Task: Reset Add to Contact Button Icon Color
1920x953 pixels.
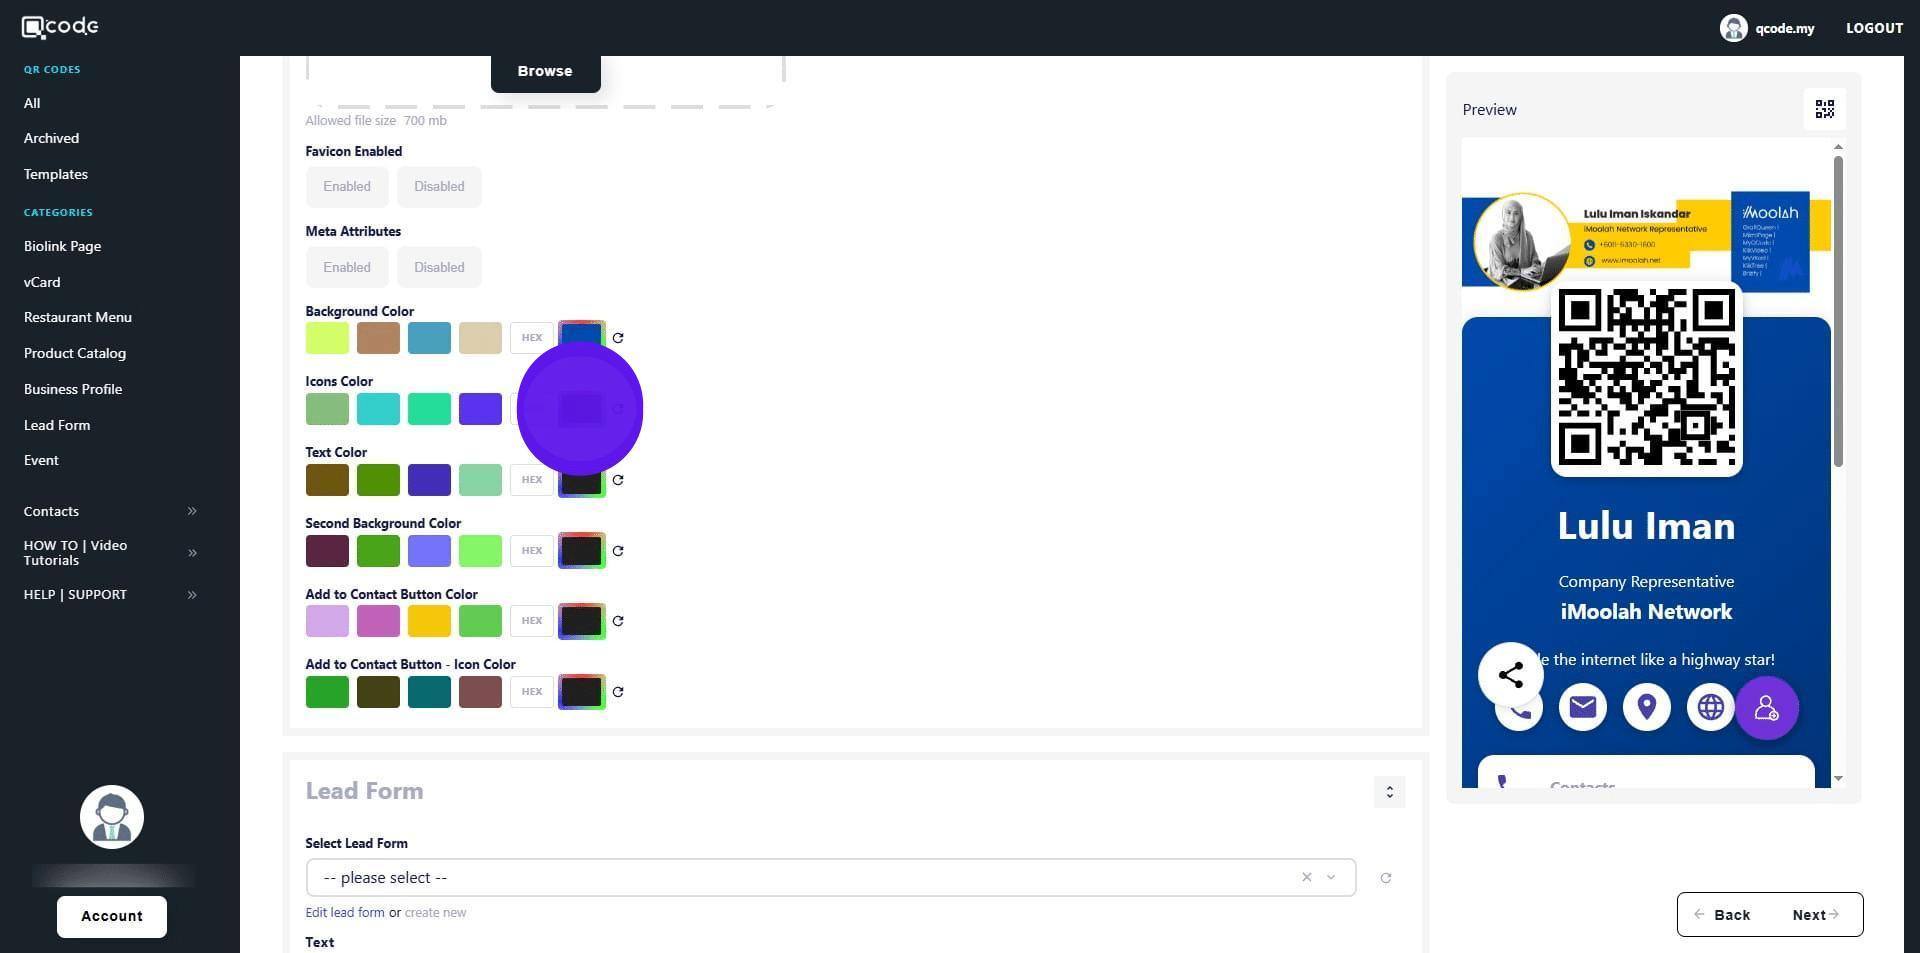Action: (x=618, y=692)
